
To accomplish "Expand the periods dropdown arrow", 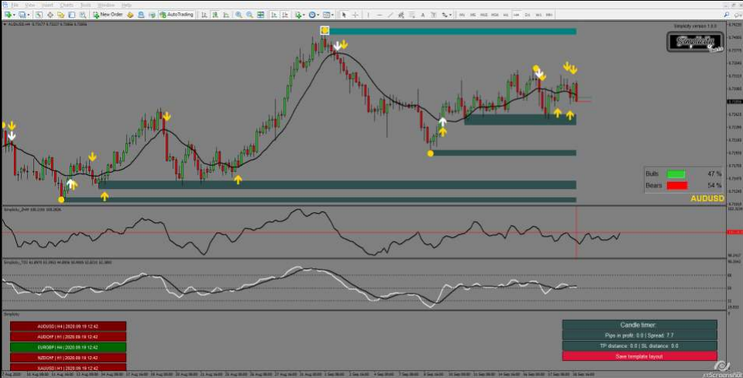I will 318,15.
